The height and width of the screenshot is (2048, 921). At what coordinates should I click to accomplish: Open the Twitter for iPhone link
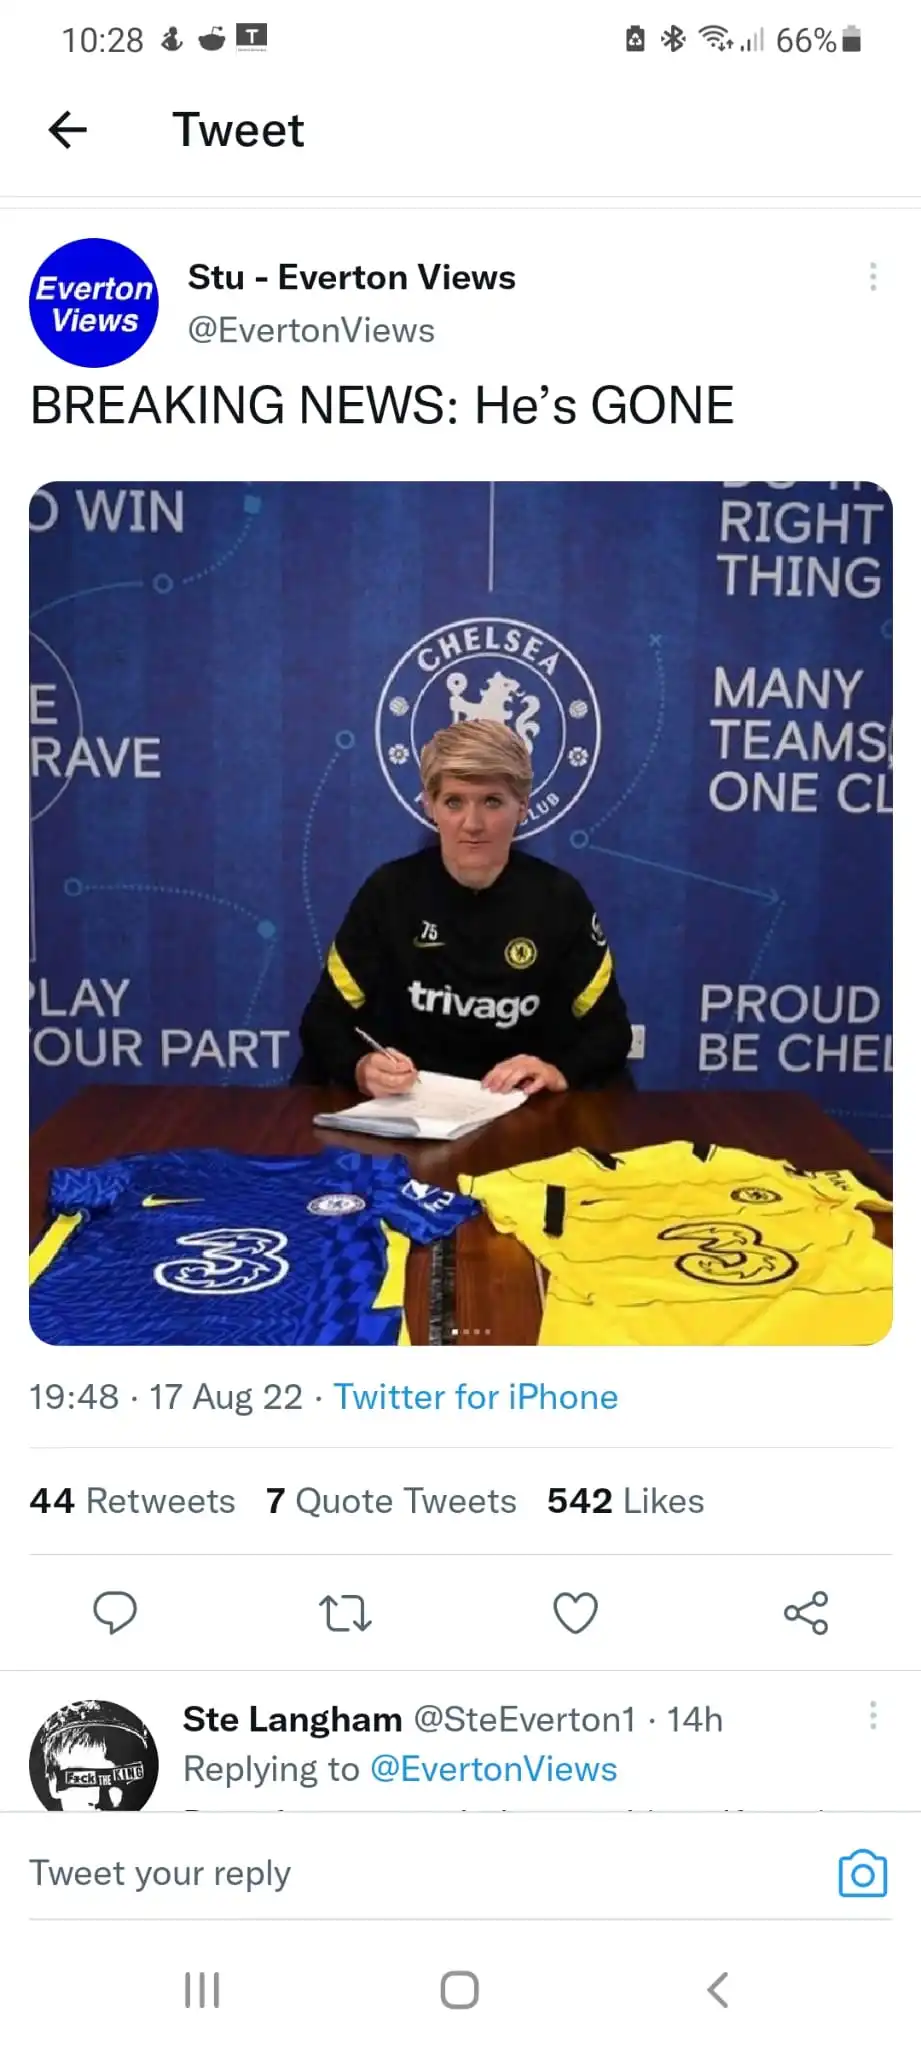click(x=475, y=1396)
